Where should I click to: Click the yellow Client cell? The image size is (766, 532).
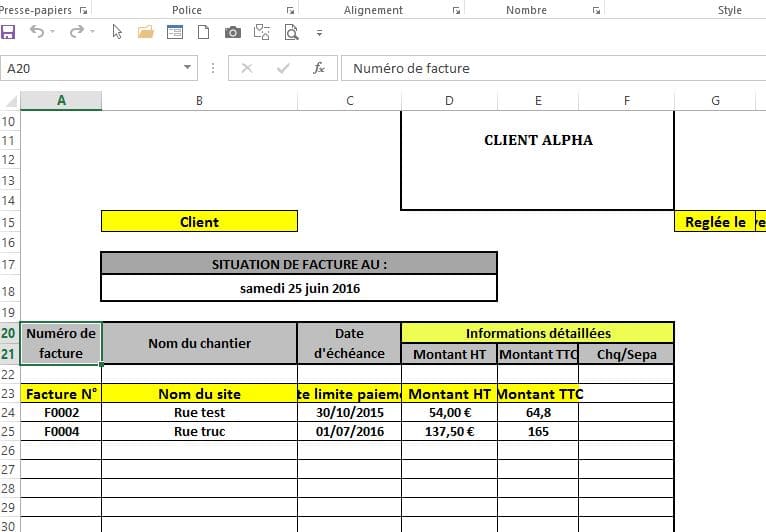(x=199, y=221)
